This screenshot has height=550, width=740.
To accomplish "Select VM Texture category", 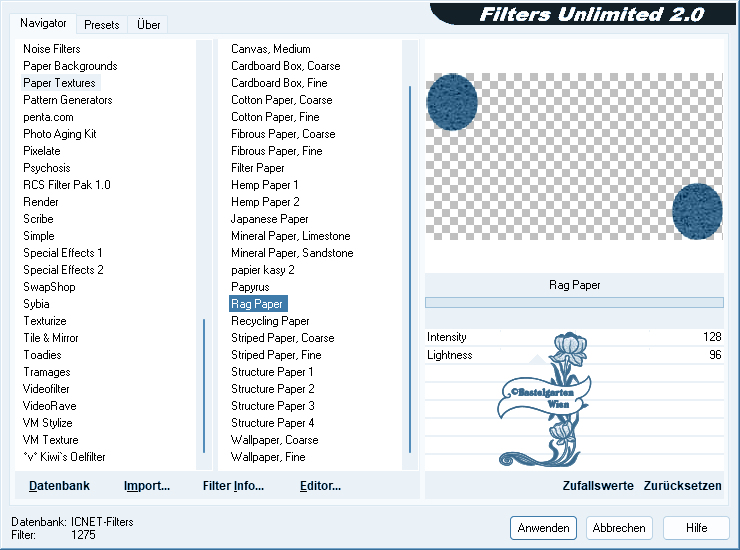I will (50, 440).
